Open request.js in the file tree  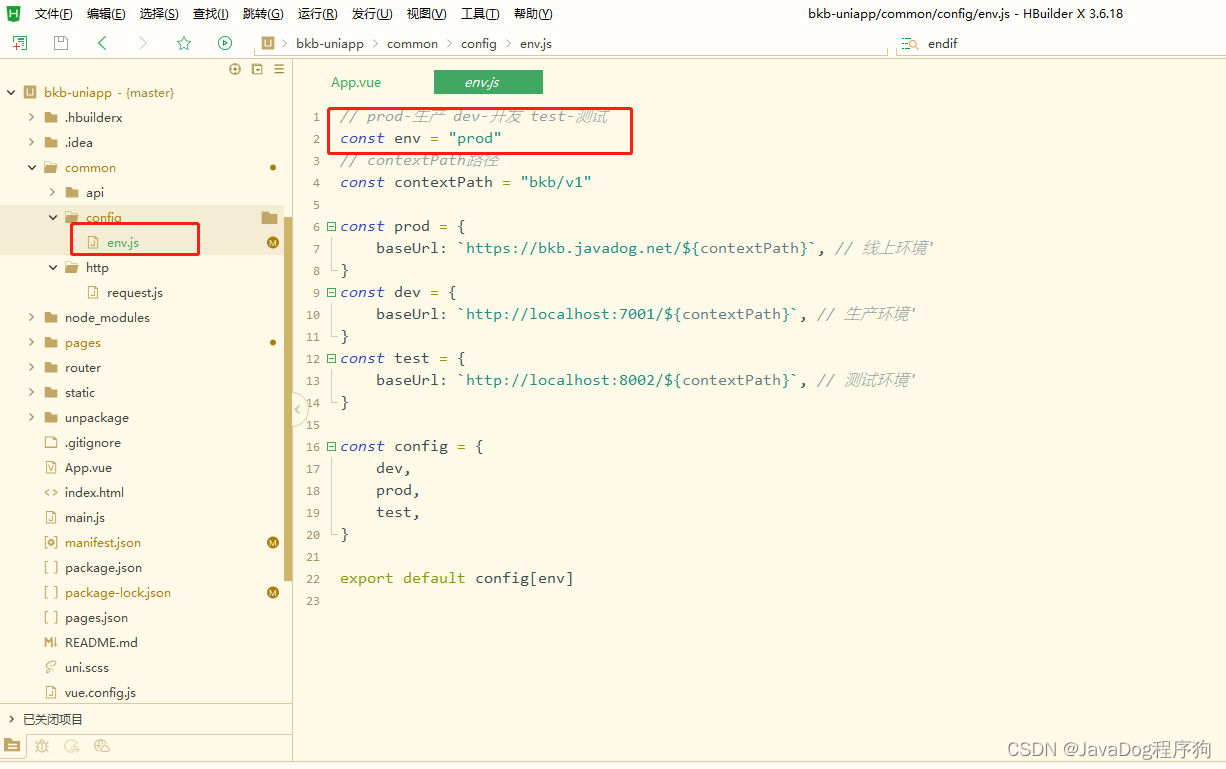135,292
